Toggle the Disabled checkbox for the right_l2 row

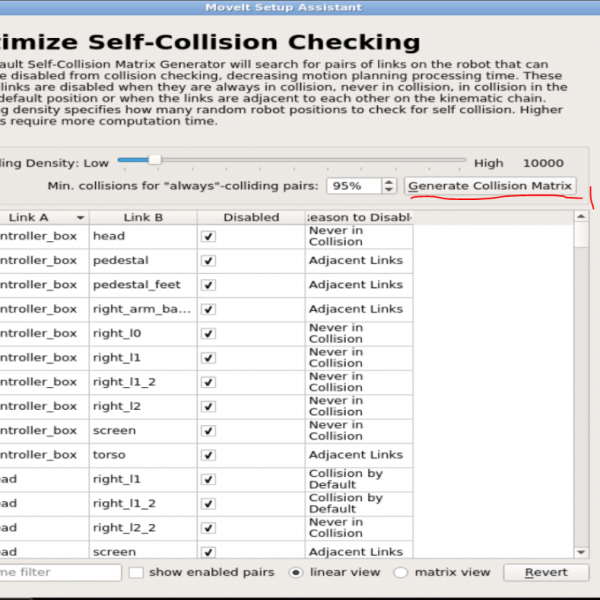pyautogui.click(x=209, y=406)
